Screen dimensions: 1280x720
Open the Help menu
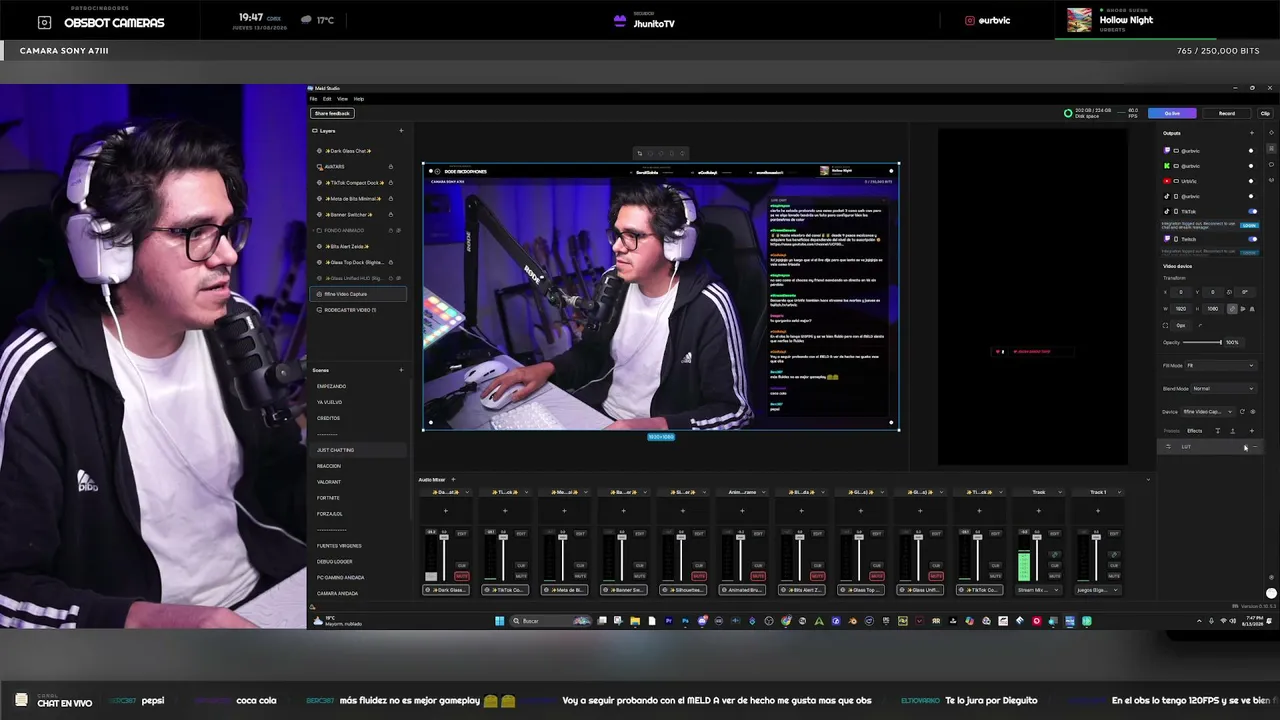click(x=359, y=99)
